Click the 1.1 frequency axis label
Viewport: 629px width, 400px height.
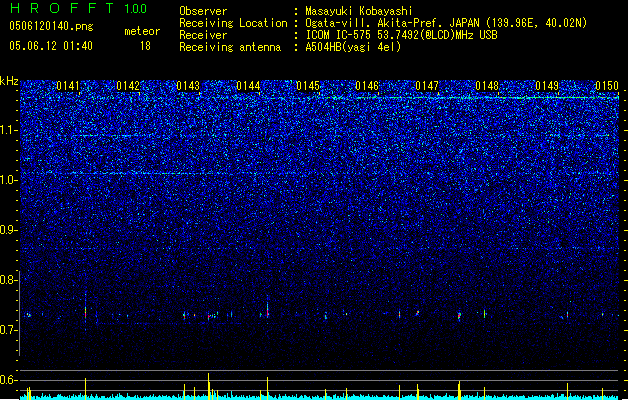(8, 130)
